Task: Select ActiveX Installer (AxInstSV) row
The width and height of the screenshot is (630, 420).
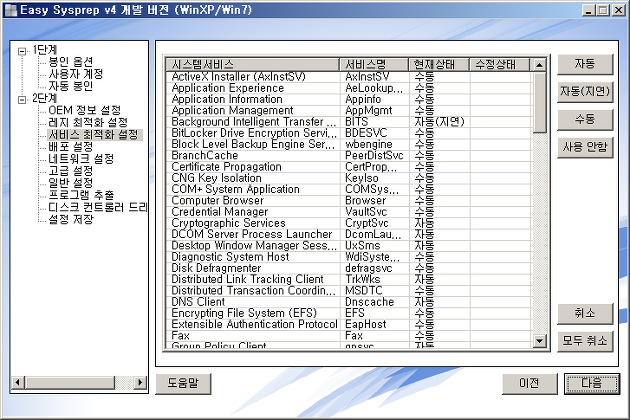Action: 348,77
